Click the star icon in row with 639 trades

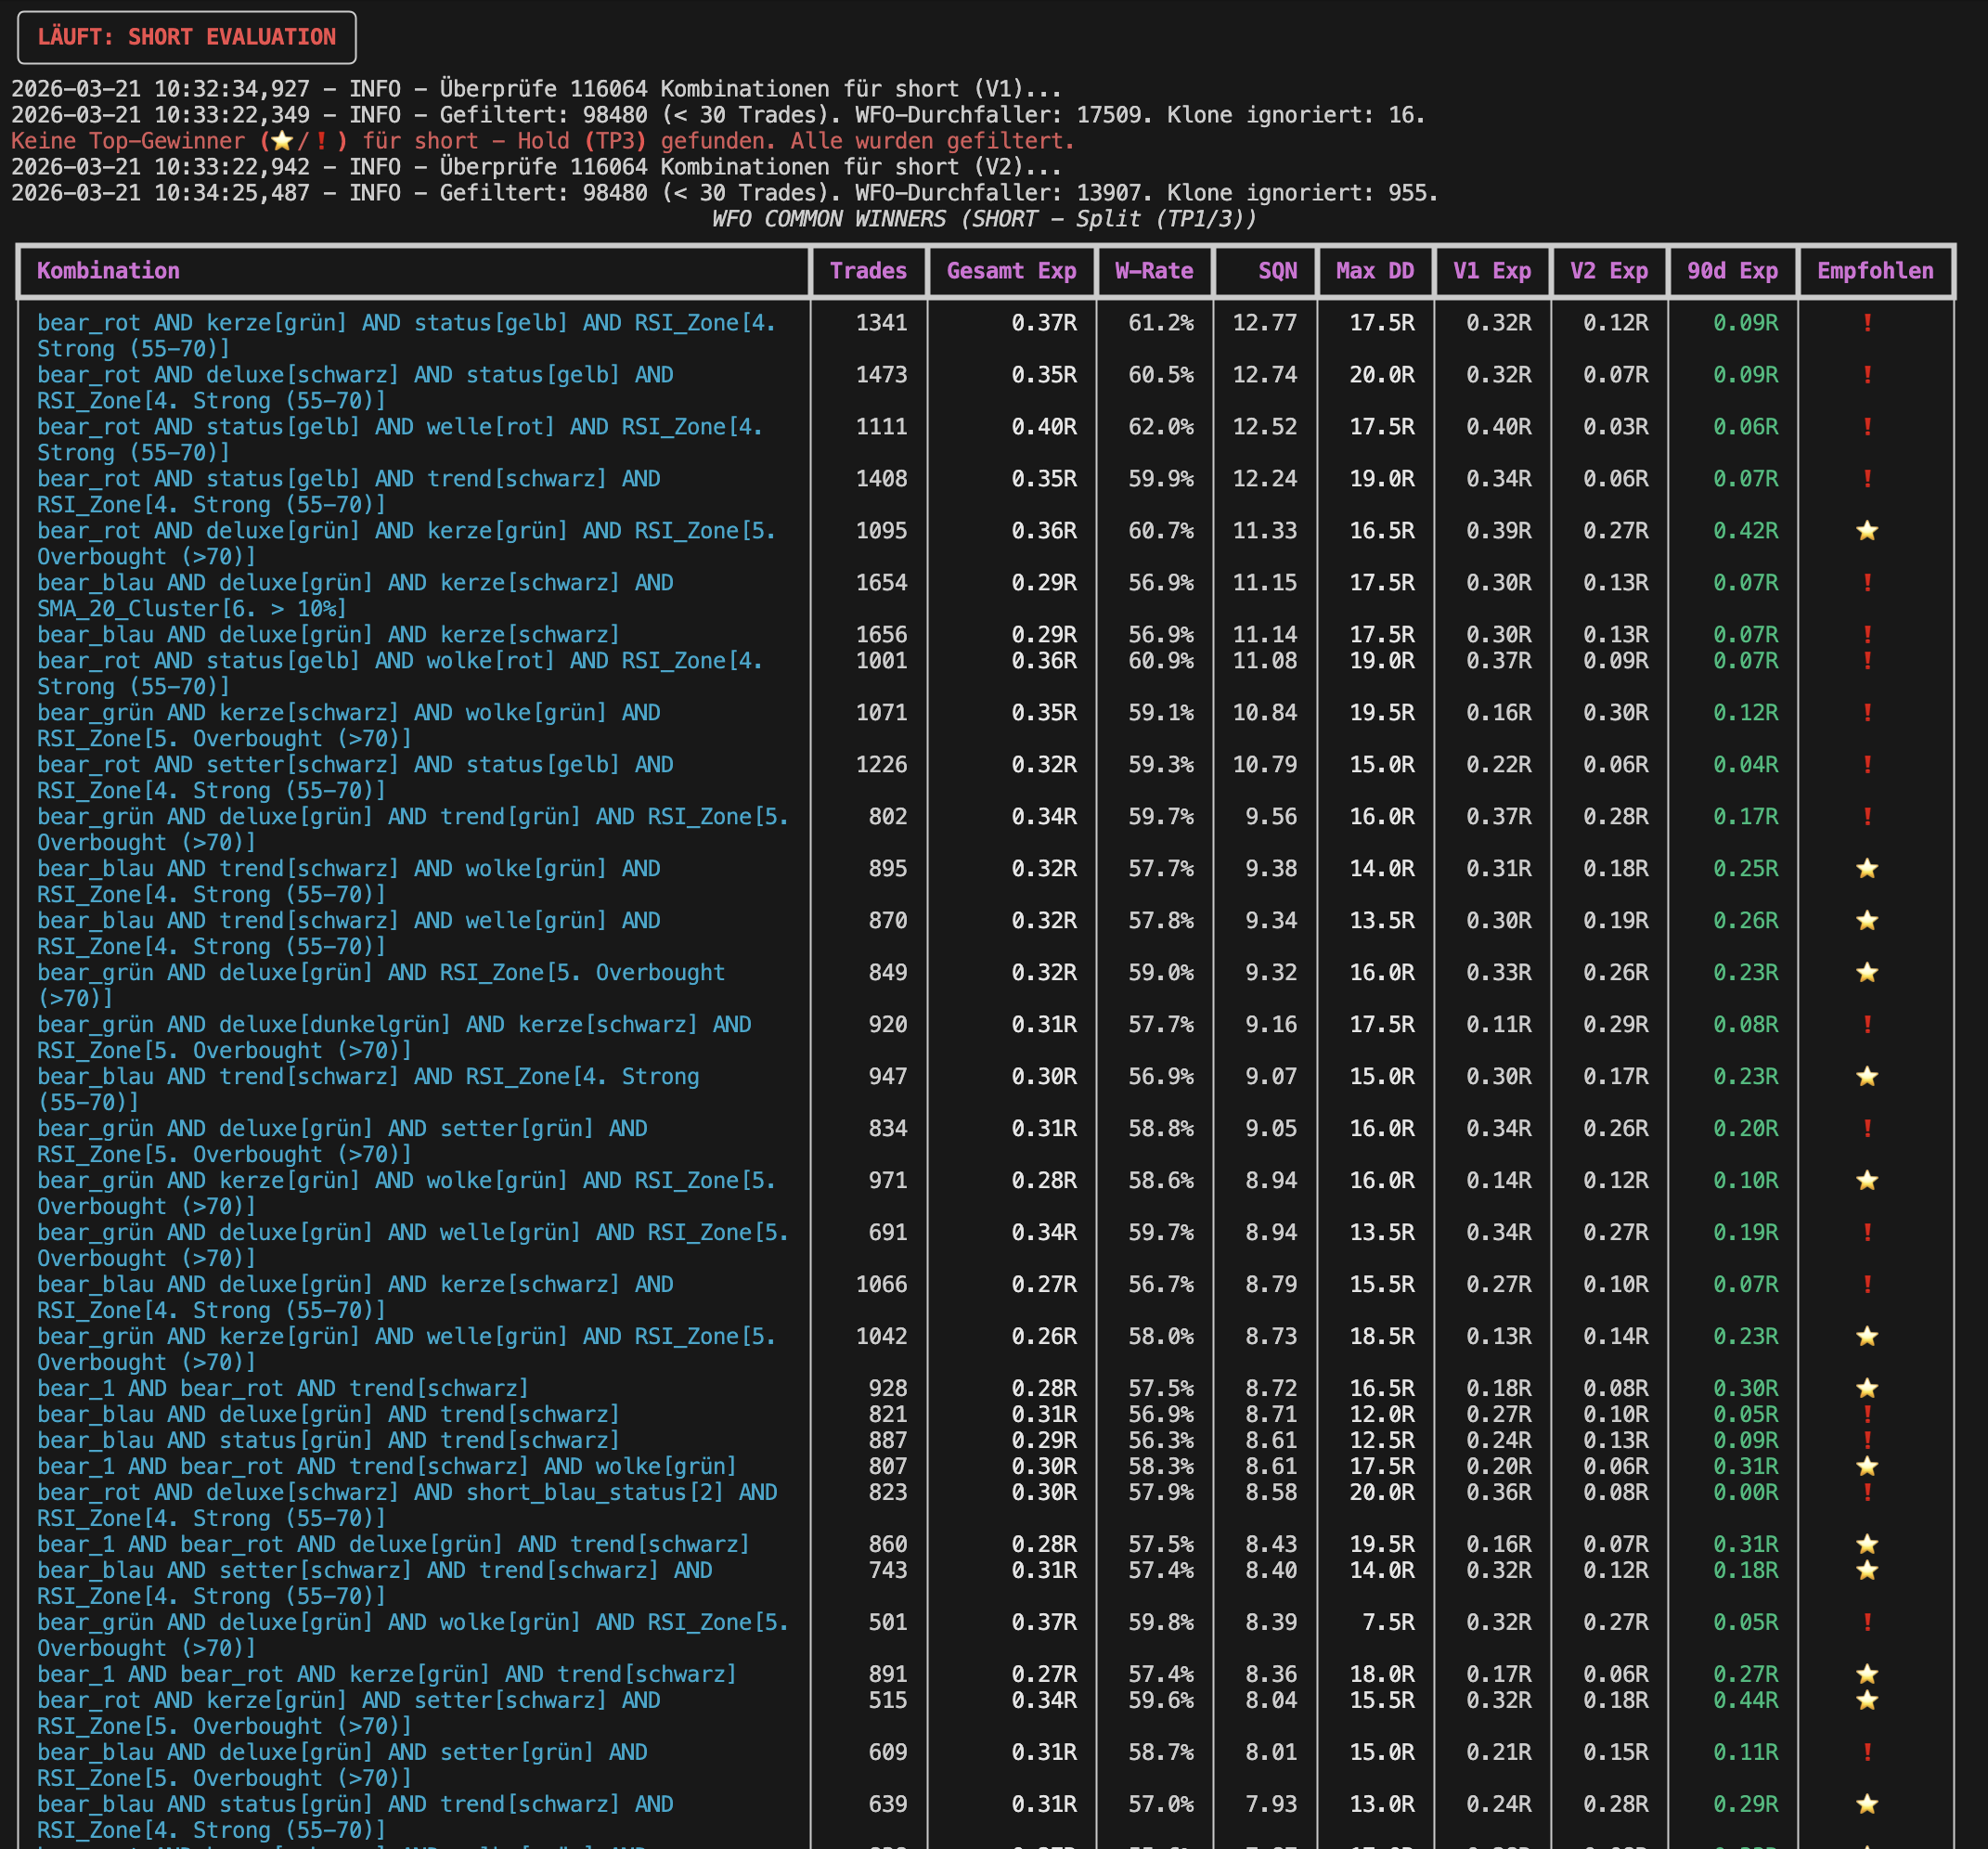1866,1804
